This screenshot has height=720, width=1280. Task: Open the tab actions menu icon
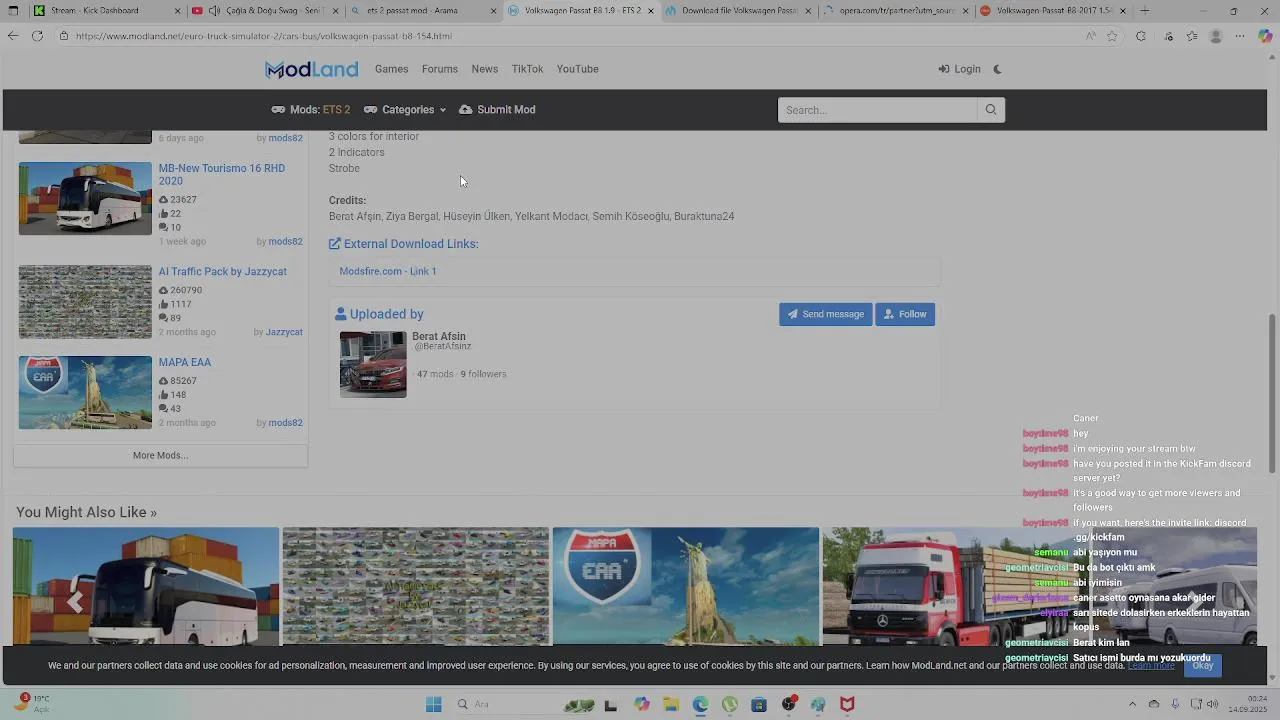click(13, 11)
